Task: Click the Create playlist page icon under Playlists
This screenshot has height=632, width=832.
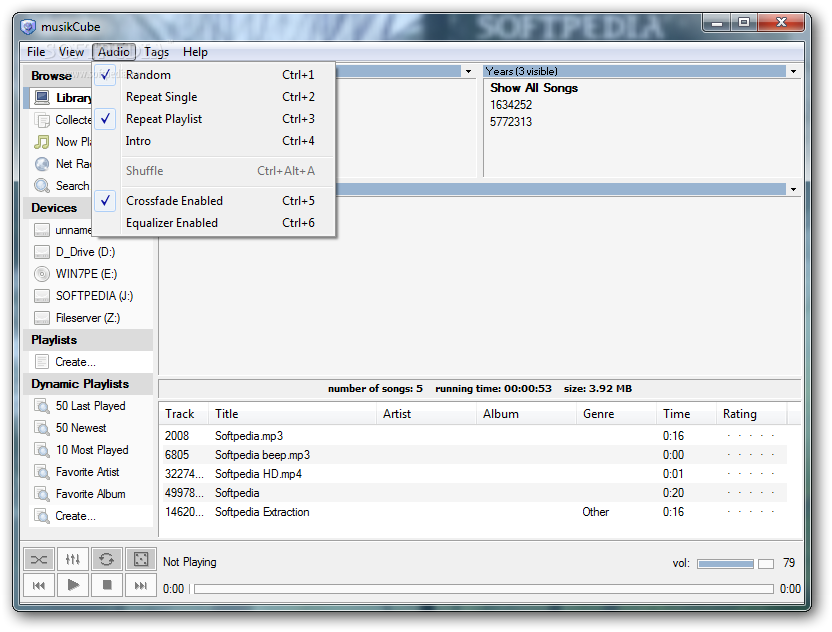Action: click(x=42, y=361)
